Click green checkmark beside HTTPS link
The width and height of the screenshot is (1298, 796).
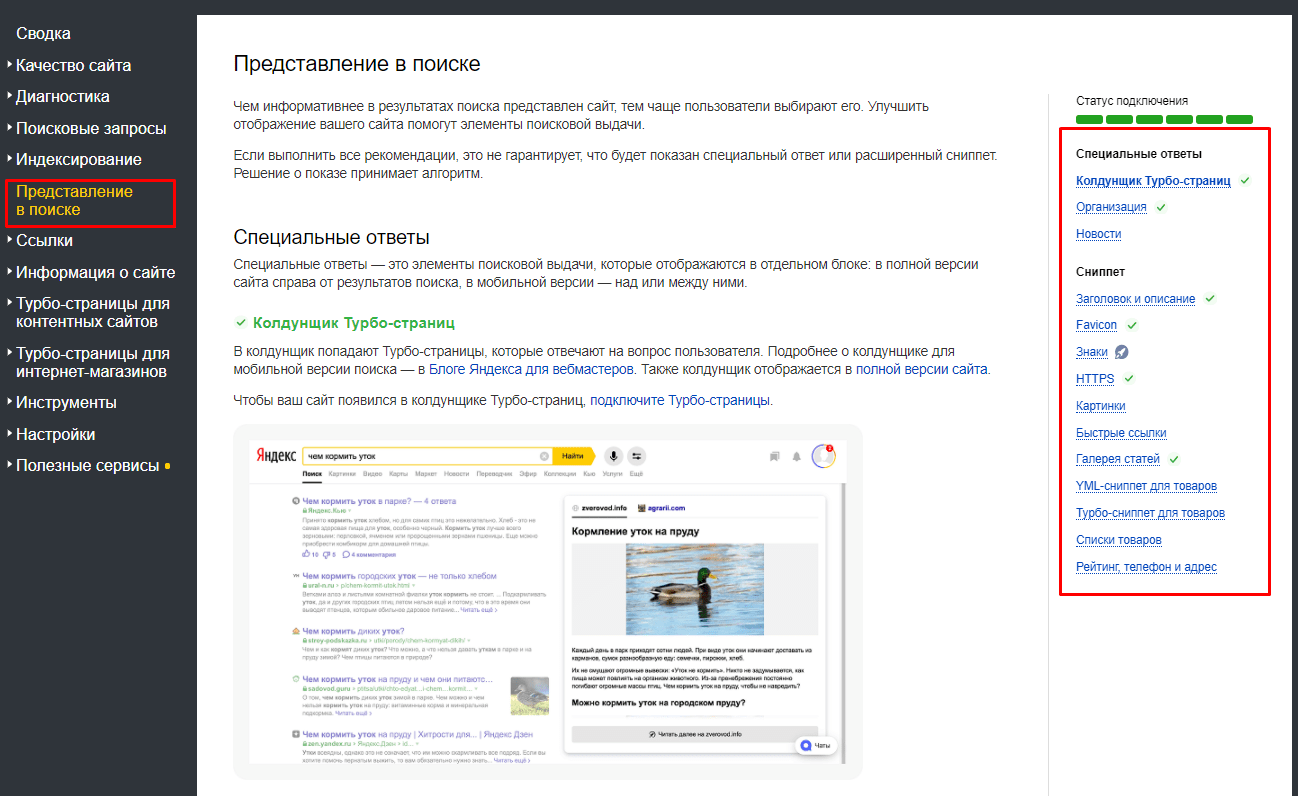click(1129, 379)
